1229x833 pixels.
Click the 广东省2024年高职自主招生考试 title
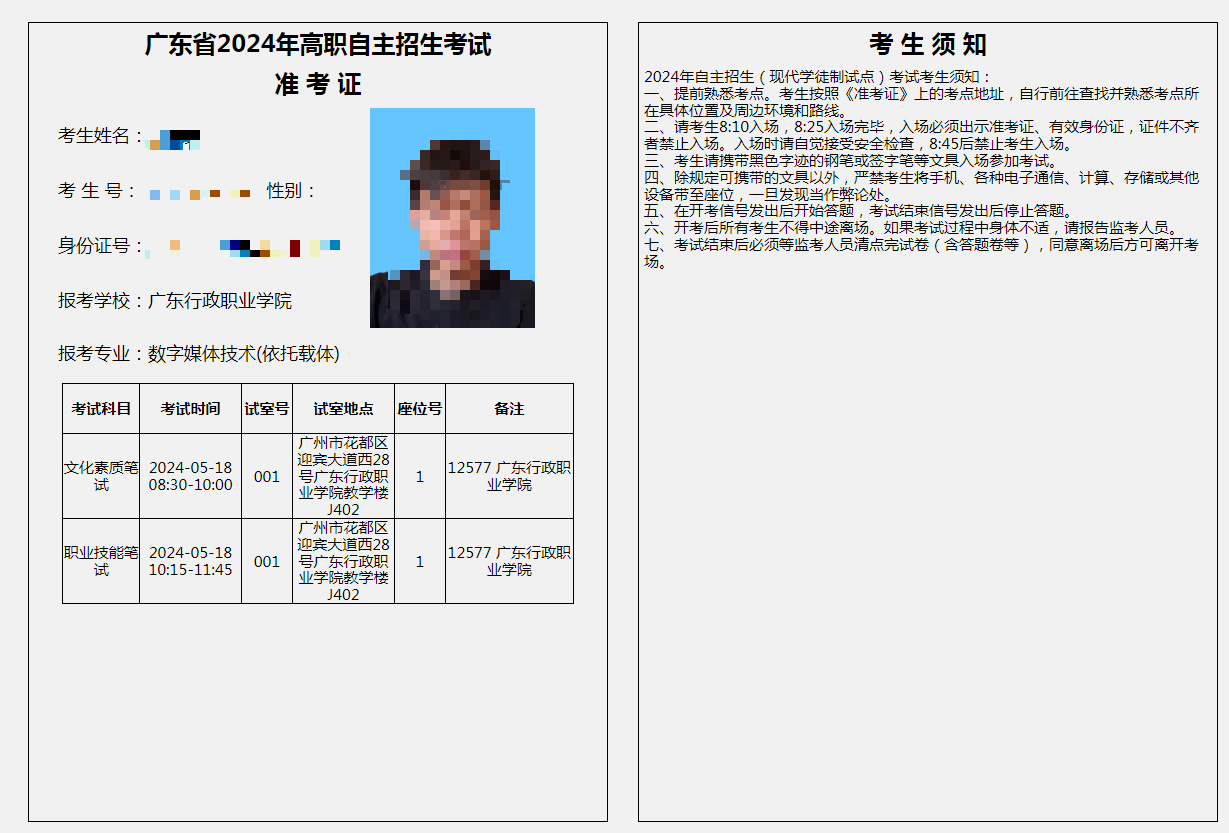[318, 45]
